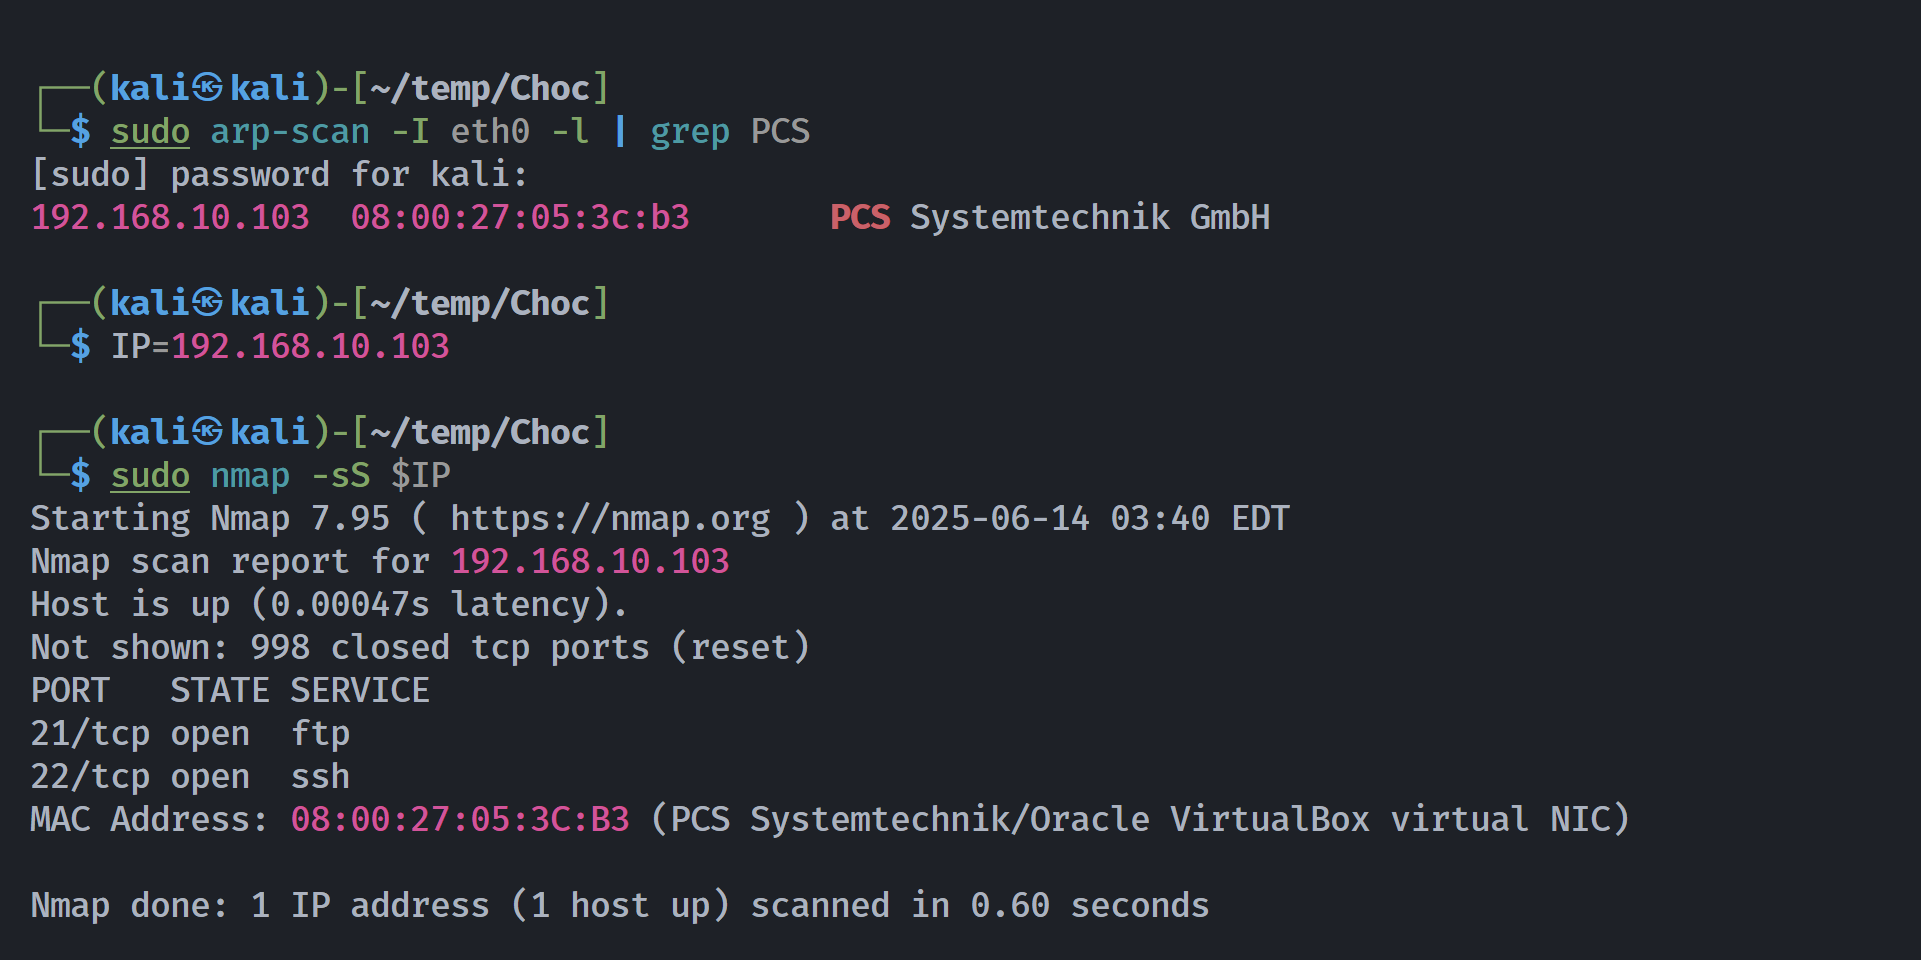Click the pipe symbol before grep

(x=620, y=131)
